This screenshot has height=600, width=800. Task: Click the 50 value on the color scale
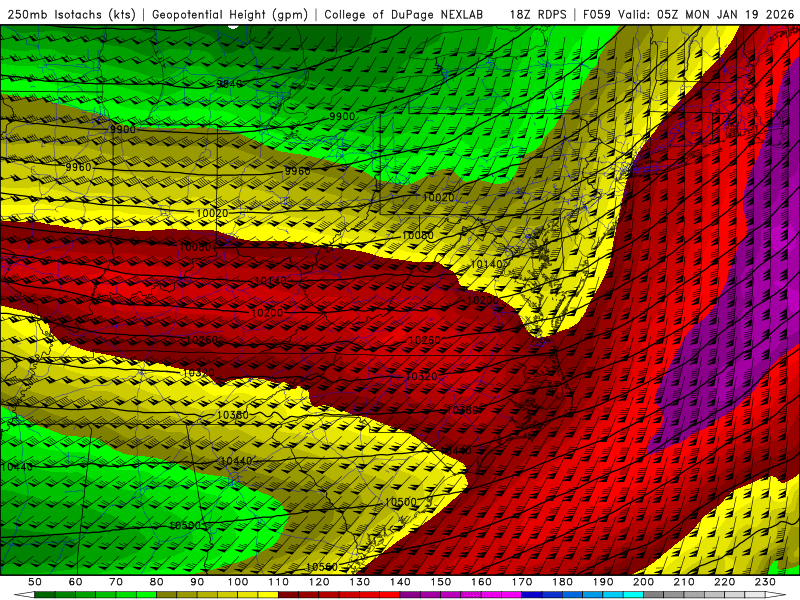point(35,582)
